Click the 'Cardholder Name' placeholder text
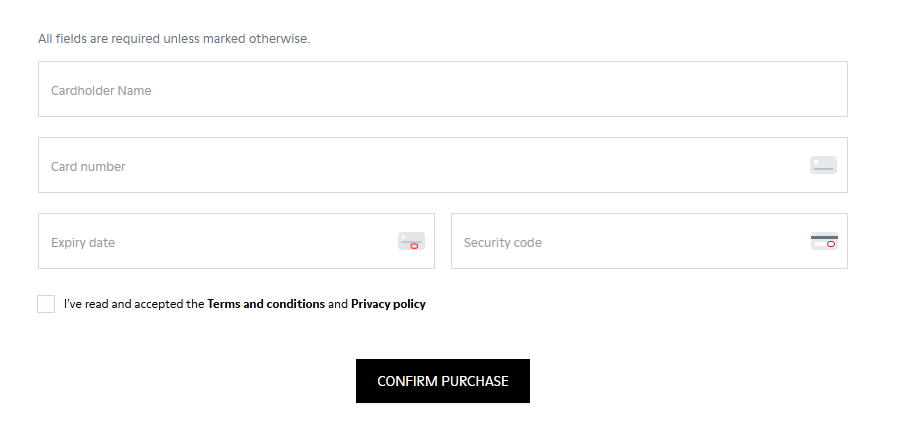 coord(101,90)
